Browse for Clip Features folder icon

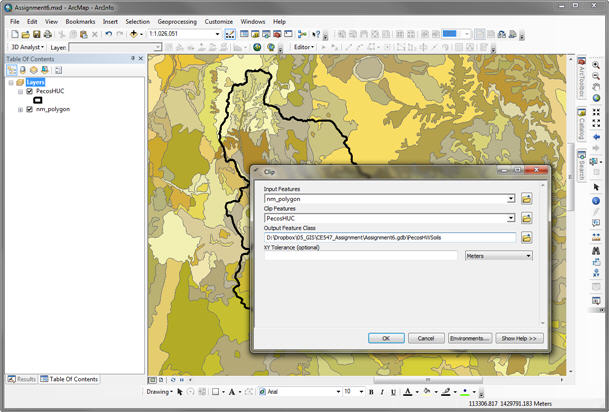click(x=526, y=218)
